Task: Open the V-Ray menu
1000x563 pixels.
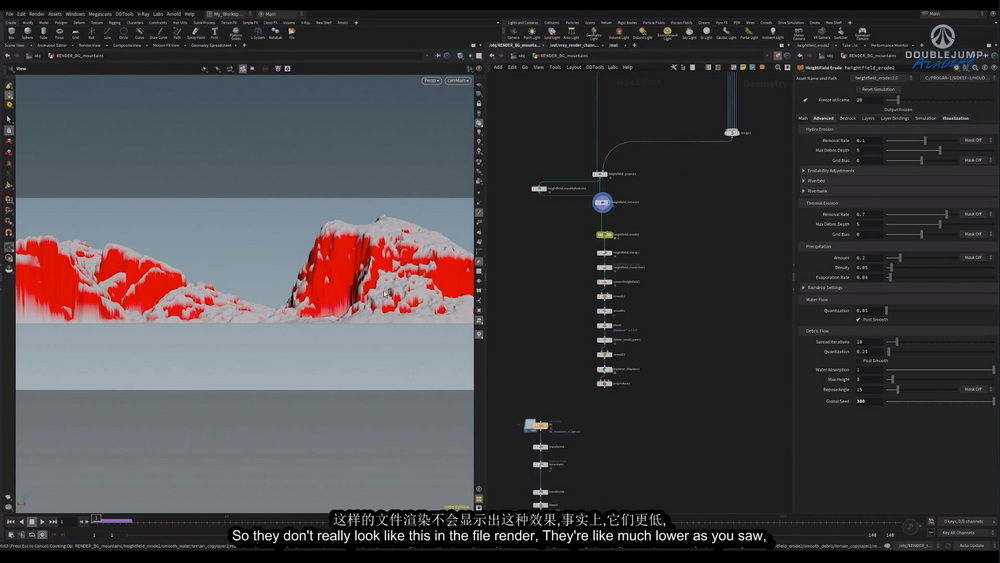Action: point(143,14)
